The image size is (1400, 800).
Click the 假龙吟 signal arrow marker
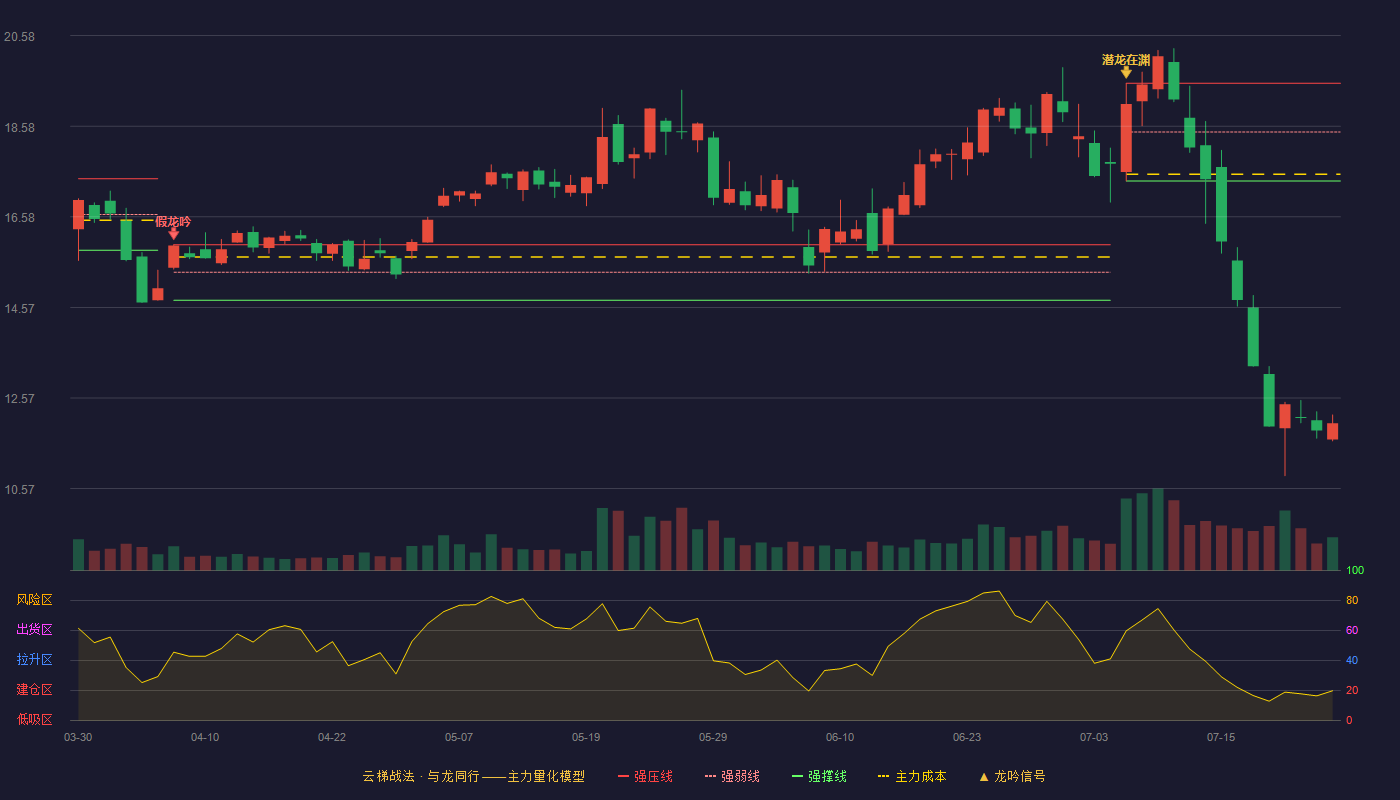(x=173, y=234)
